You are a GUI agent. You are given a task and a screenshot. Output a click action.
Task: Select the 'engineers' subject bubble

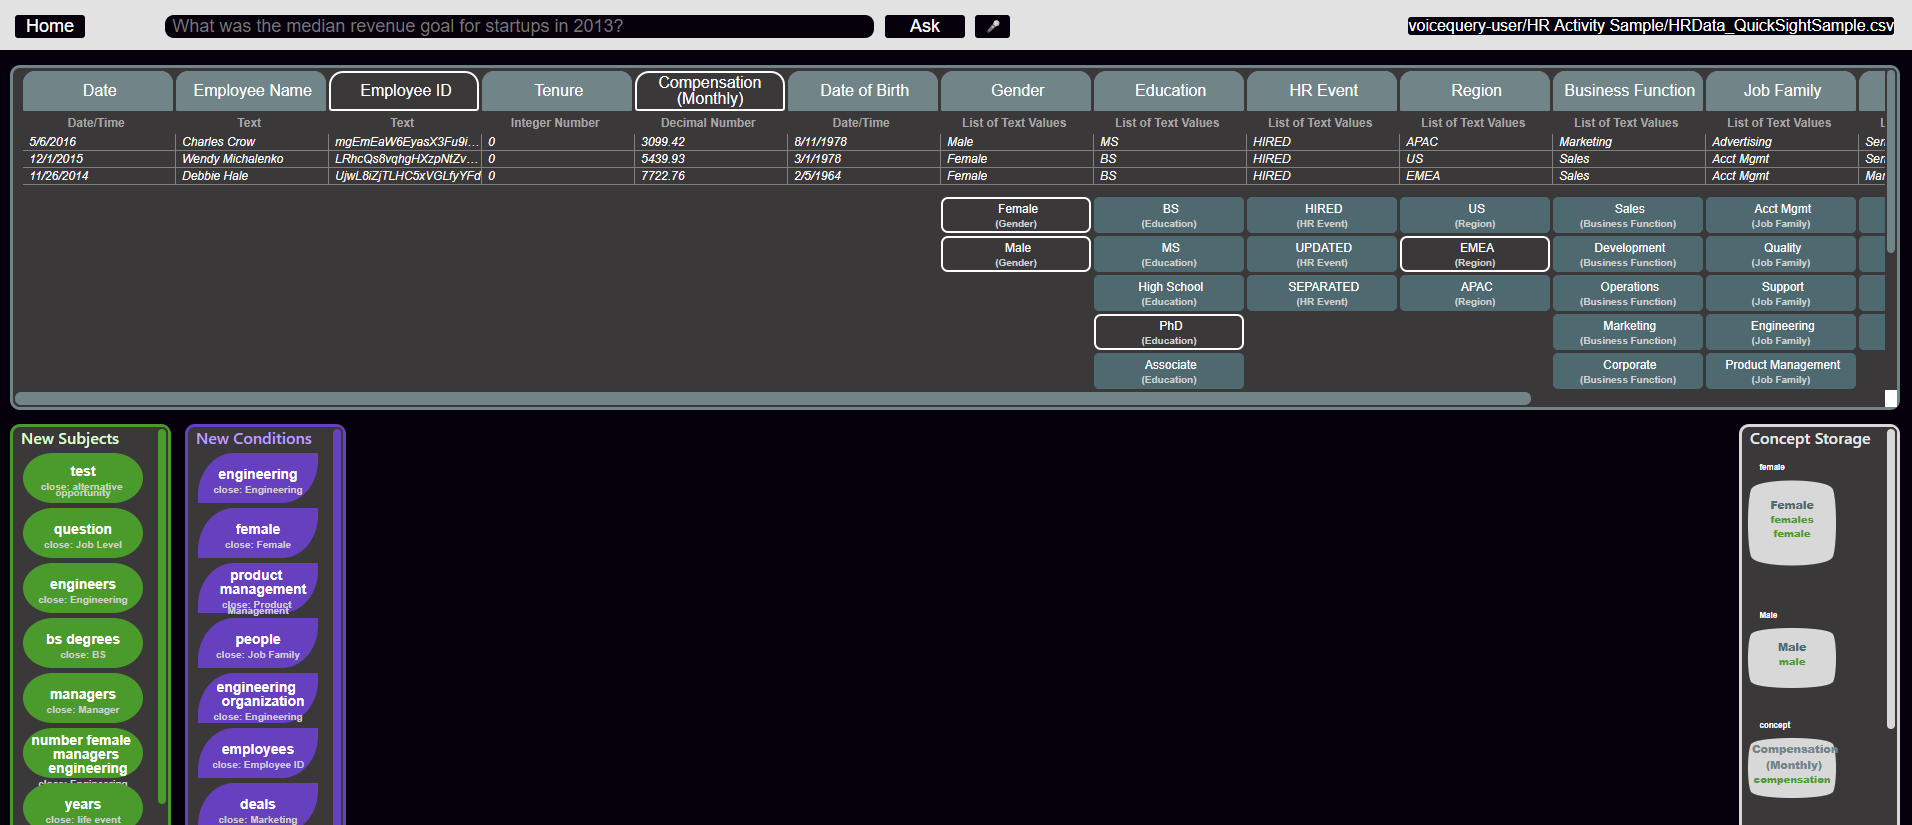click(83, 588)
